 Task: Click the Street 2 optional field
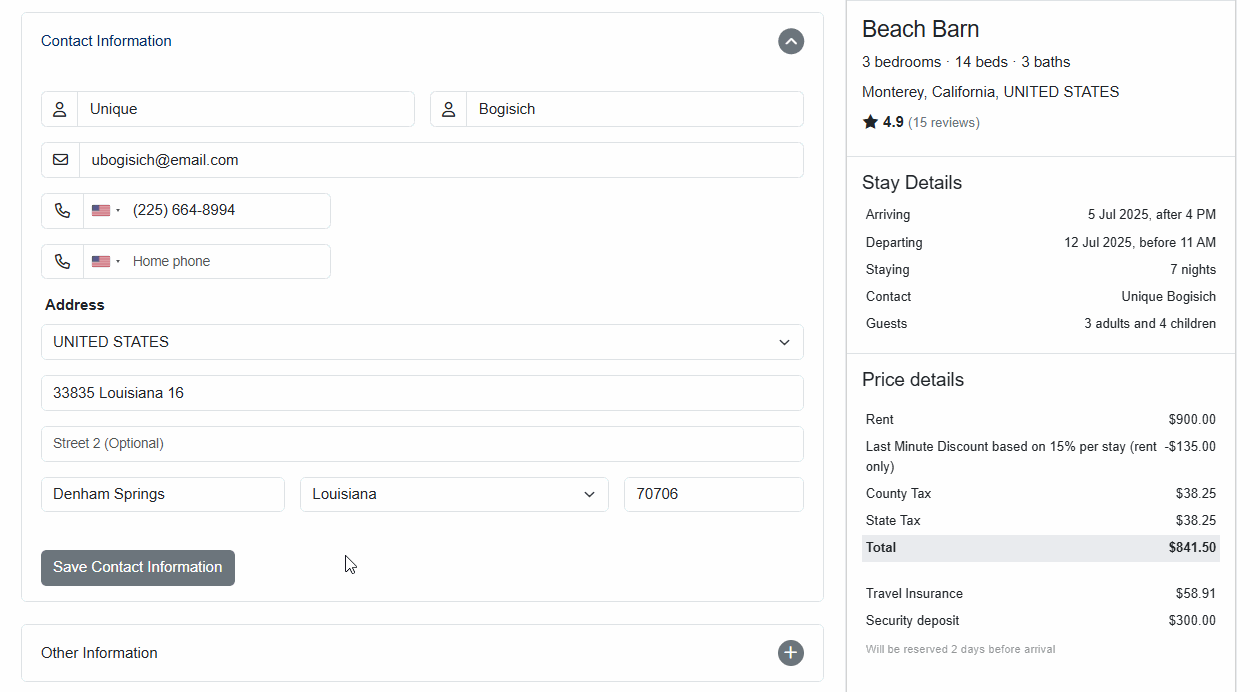(422, 444)
